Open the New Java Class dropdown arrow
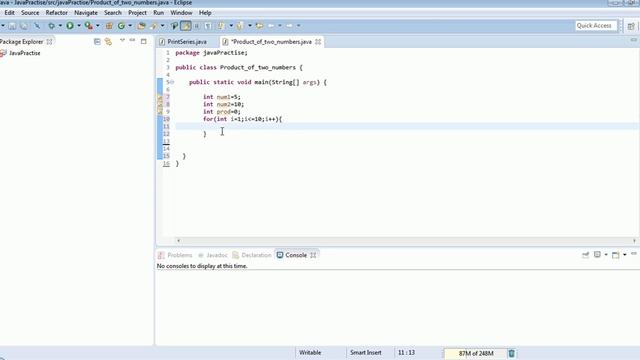640x360 pixels. coord(130,26)
